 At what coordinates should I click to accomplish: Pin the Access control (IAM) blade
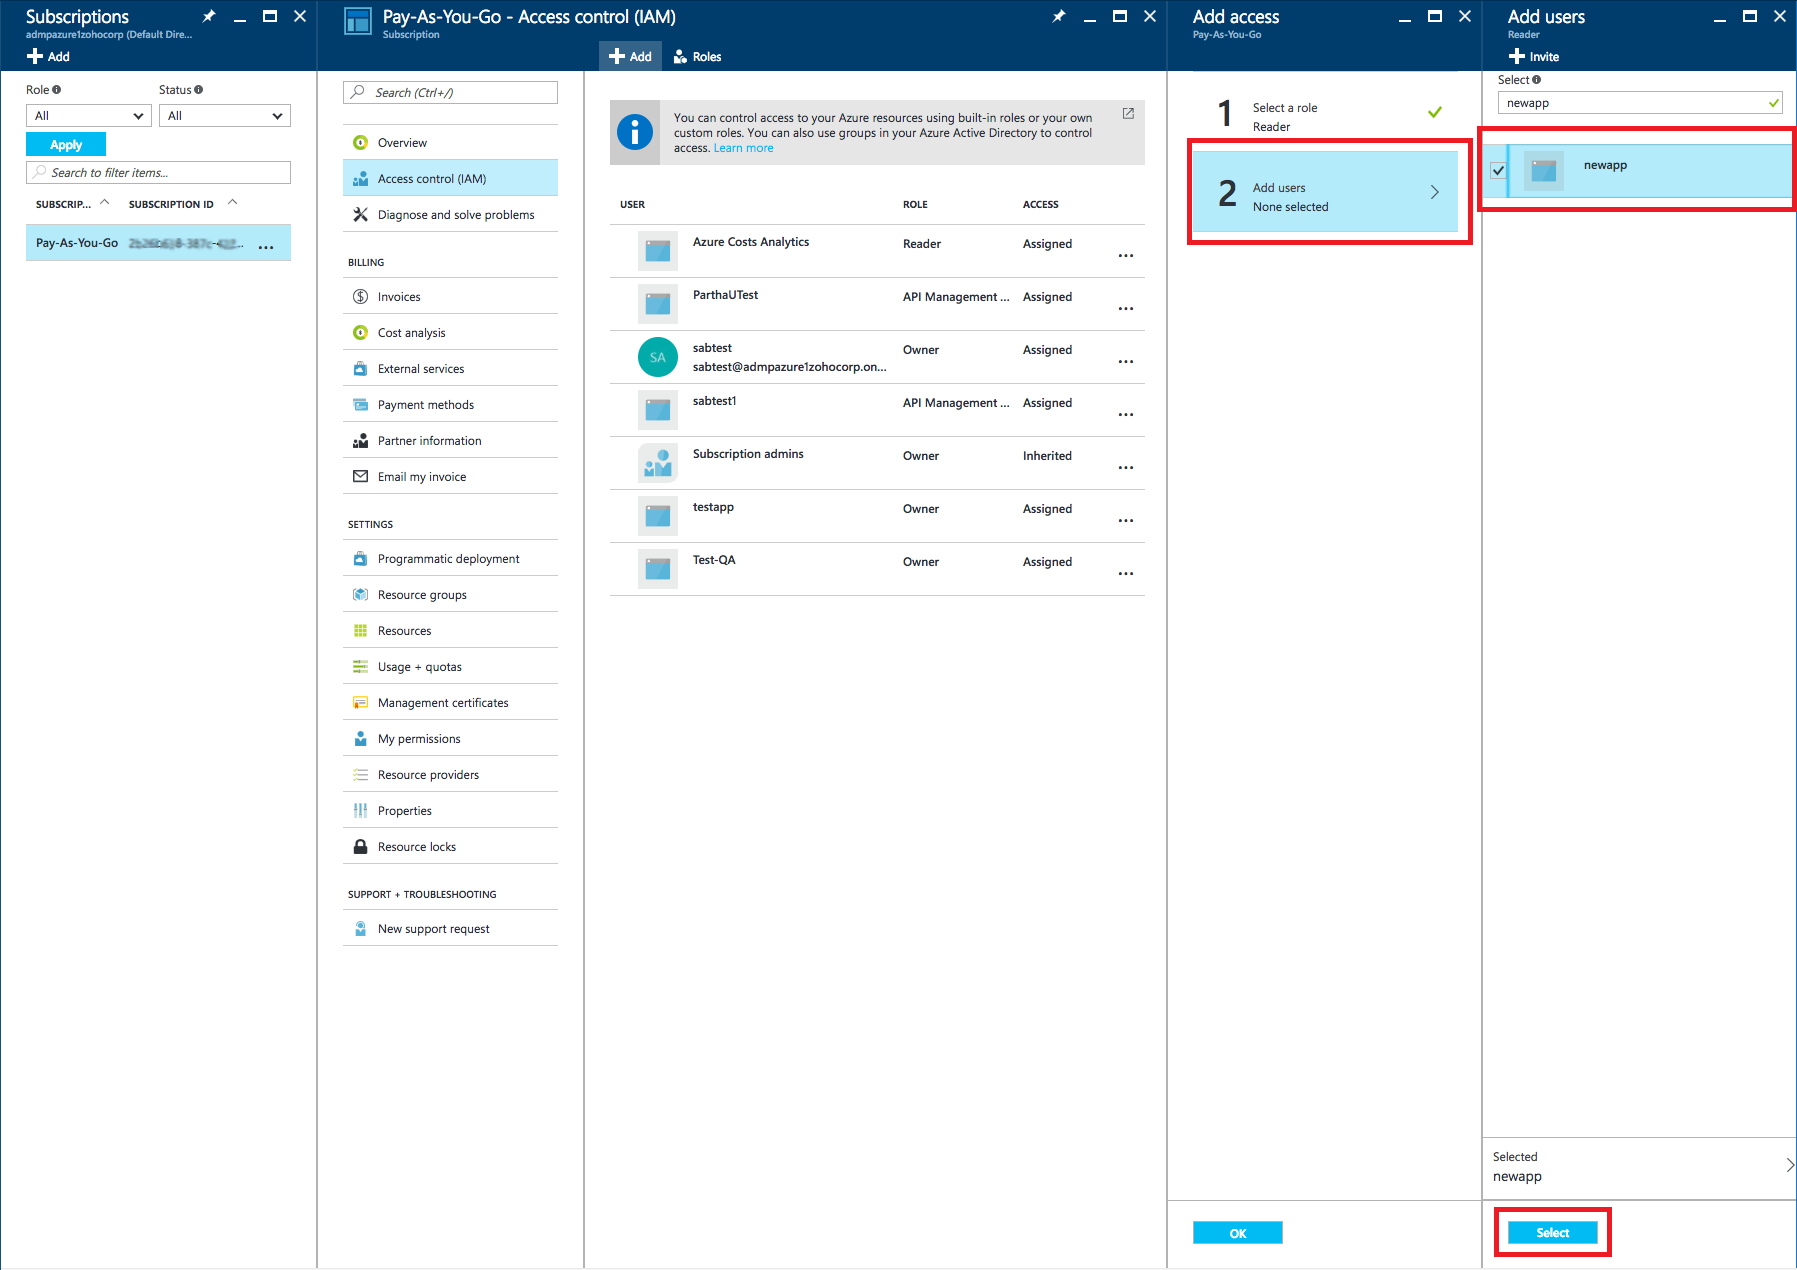pos(1059,16)
